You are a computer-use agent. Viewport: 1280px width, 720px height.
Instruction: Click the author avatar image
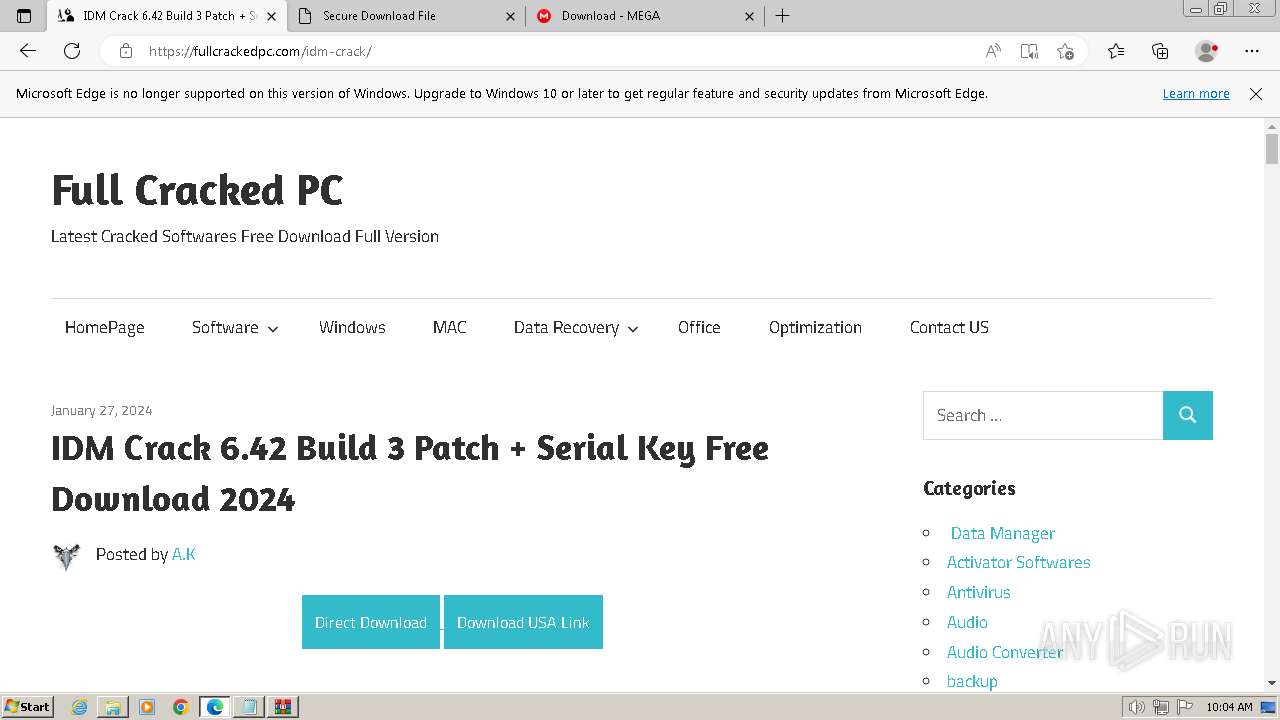click(x=66, y=556)
